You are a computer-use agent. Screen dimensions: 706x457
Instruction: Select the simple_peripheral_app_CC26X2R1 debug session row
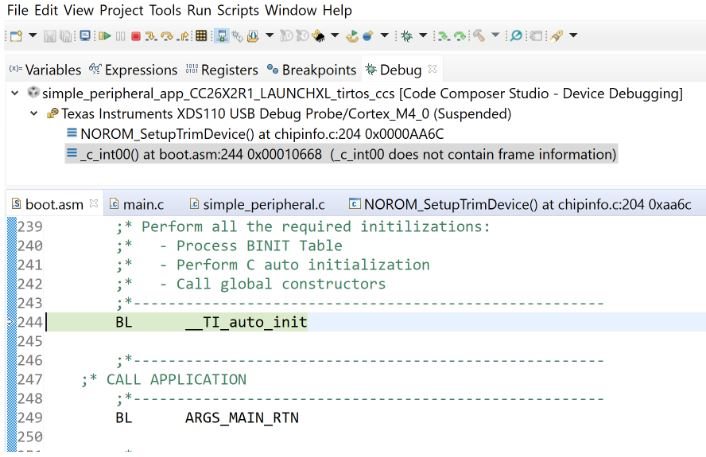point(355,93)
